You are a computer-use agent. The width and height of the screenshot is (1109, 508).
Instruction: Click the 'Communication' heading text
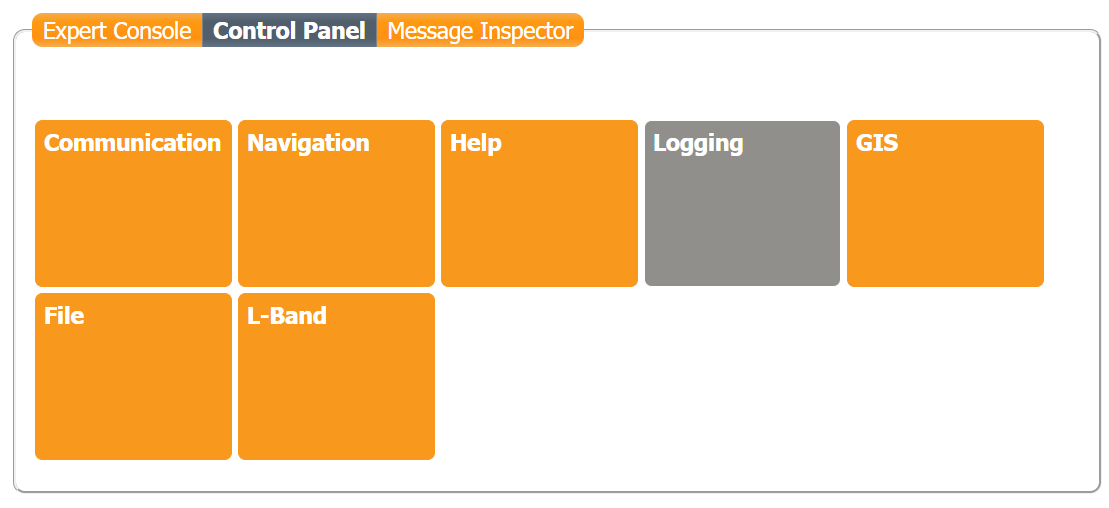(x=132, y=143)
